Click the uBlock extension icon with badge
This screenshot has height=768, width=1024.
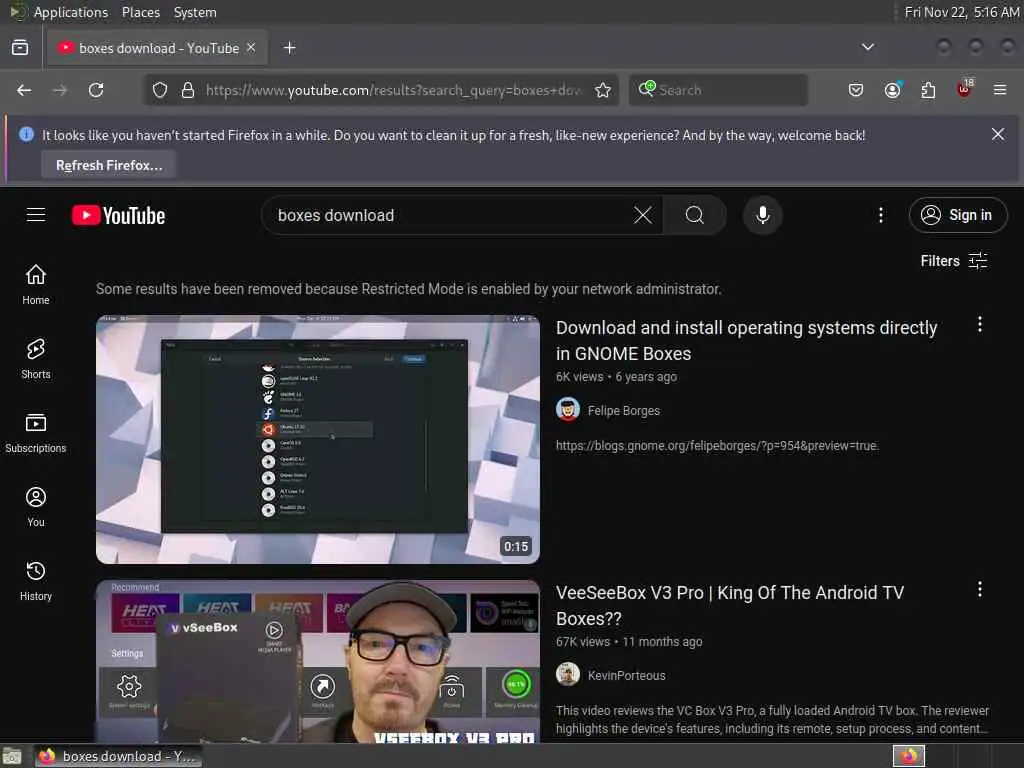pos(965,89)
